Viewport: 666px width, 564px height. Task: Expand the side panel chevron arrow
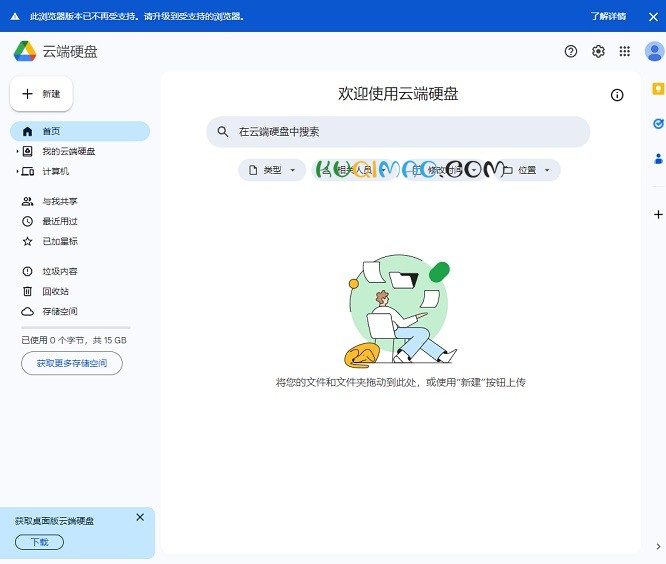658,547
